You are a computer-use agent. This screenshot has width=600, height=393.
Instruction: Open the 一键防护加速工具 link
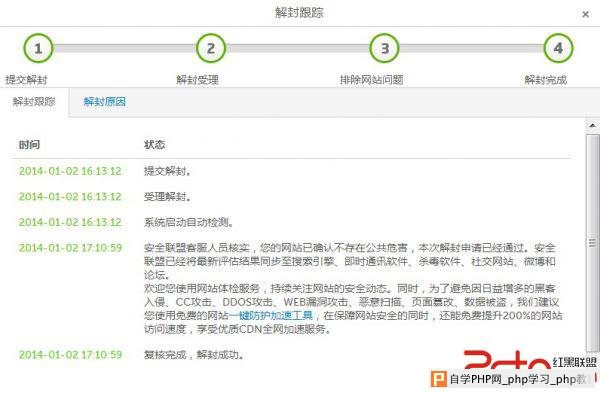click(271, 316)
